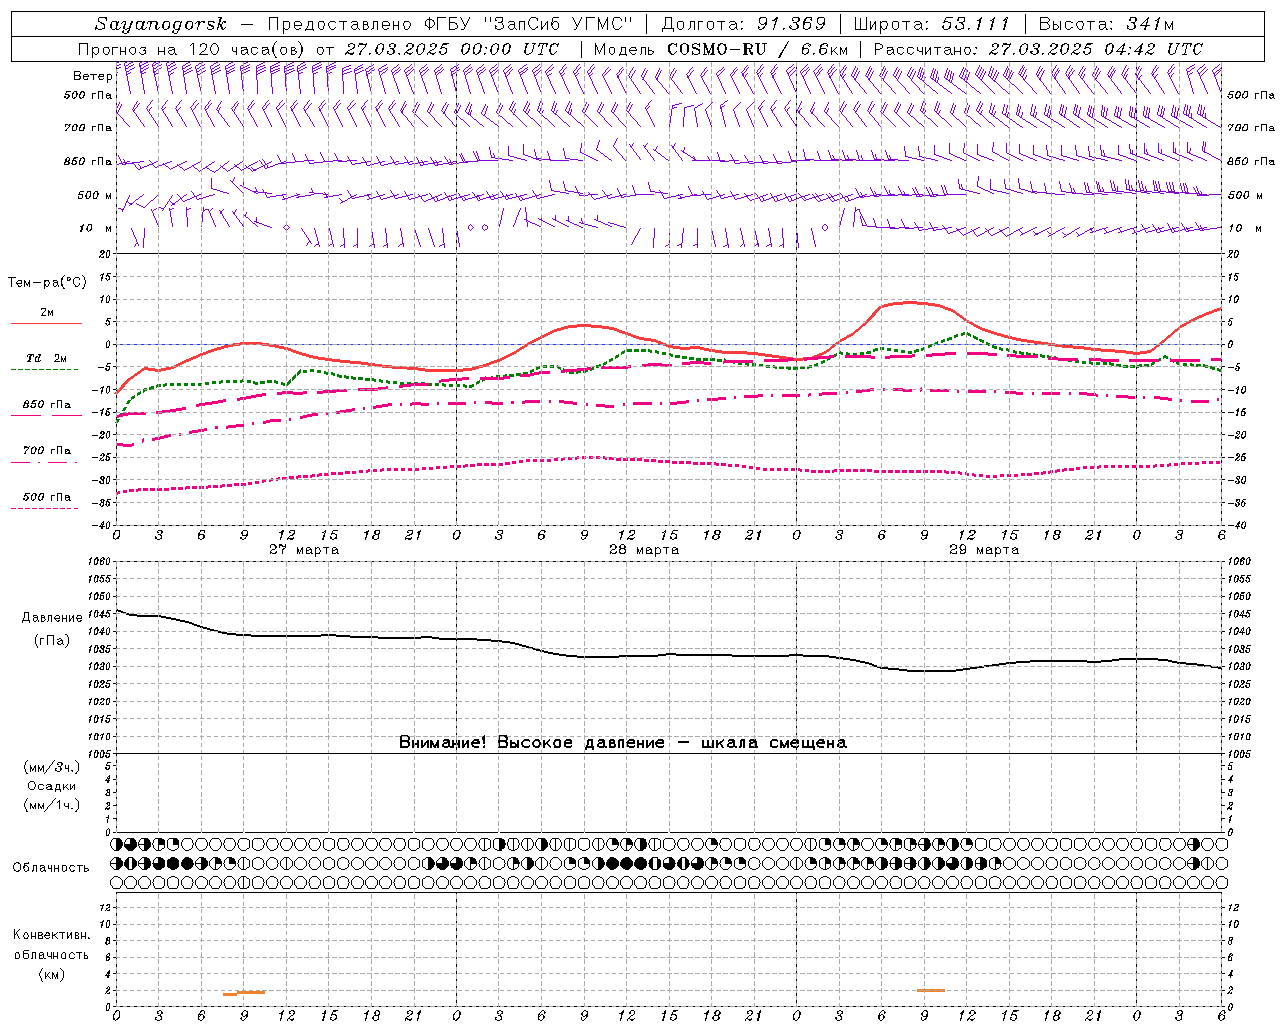Image resolution: width=1280 pixels, height=1024 pixels.
Task: Click the "(гПа)" unit under Давление
Action: point(52,641)
